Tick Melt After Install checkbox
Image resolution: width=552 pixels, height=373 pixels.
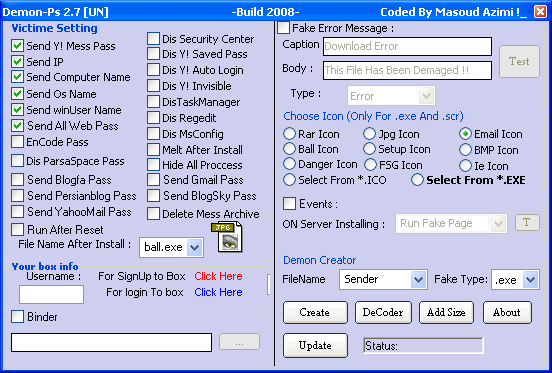click(153, 150)
